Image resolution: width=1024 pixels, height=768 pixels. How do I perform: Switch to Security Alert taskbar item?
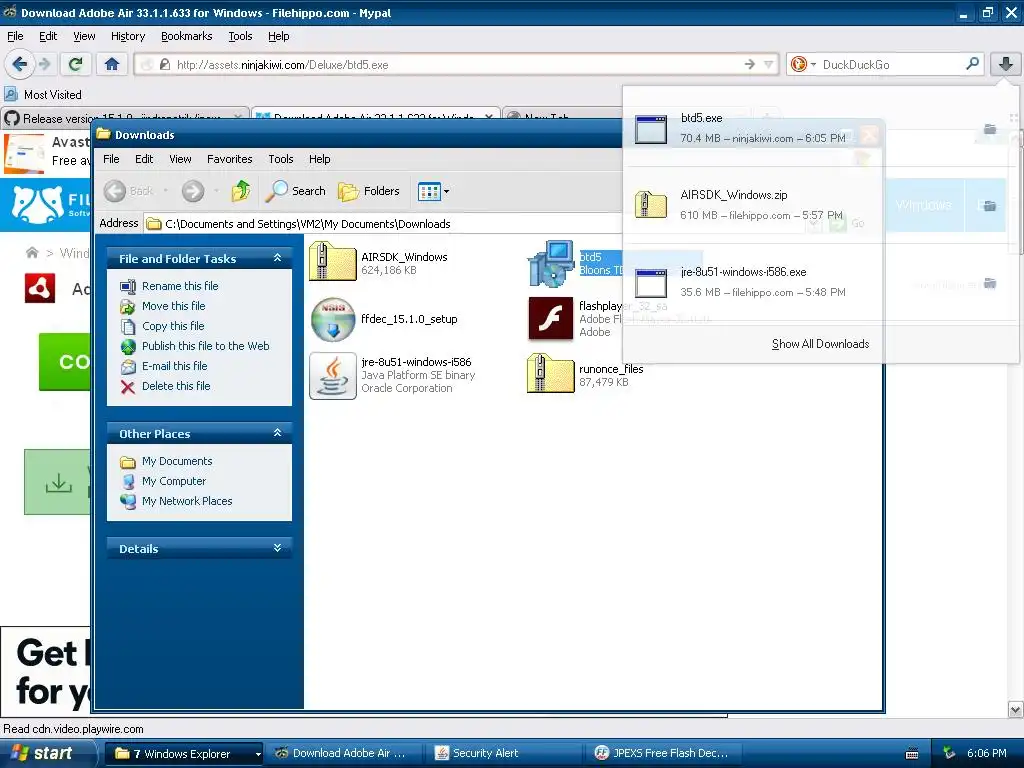[503, 754]
